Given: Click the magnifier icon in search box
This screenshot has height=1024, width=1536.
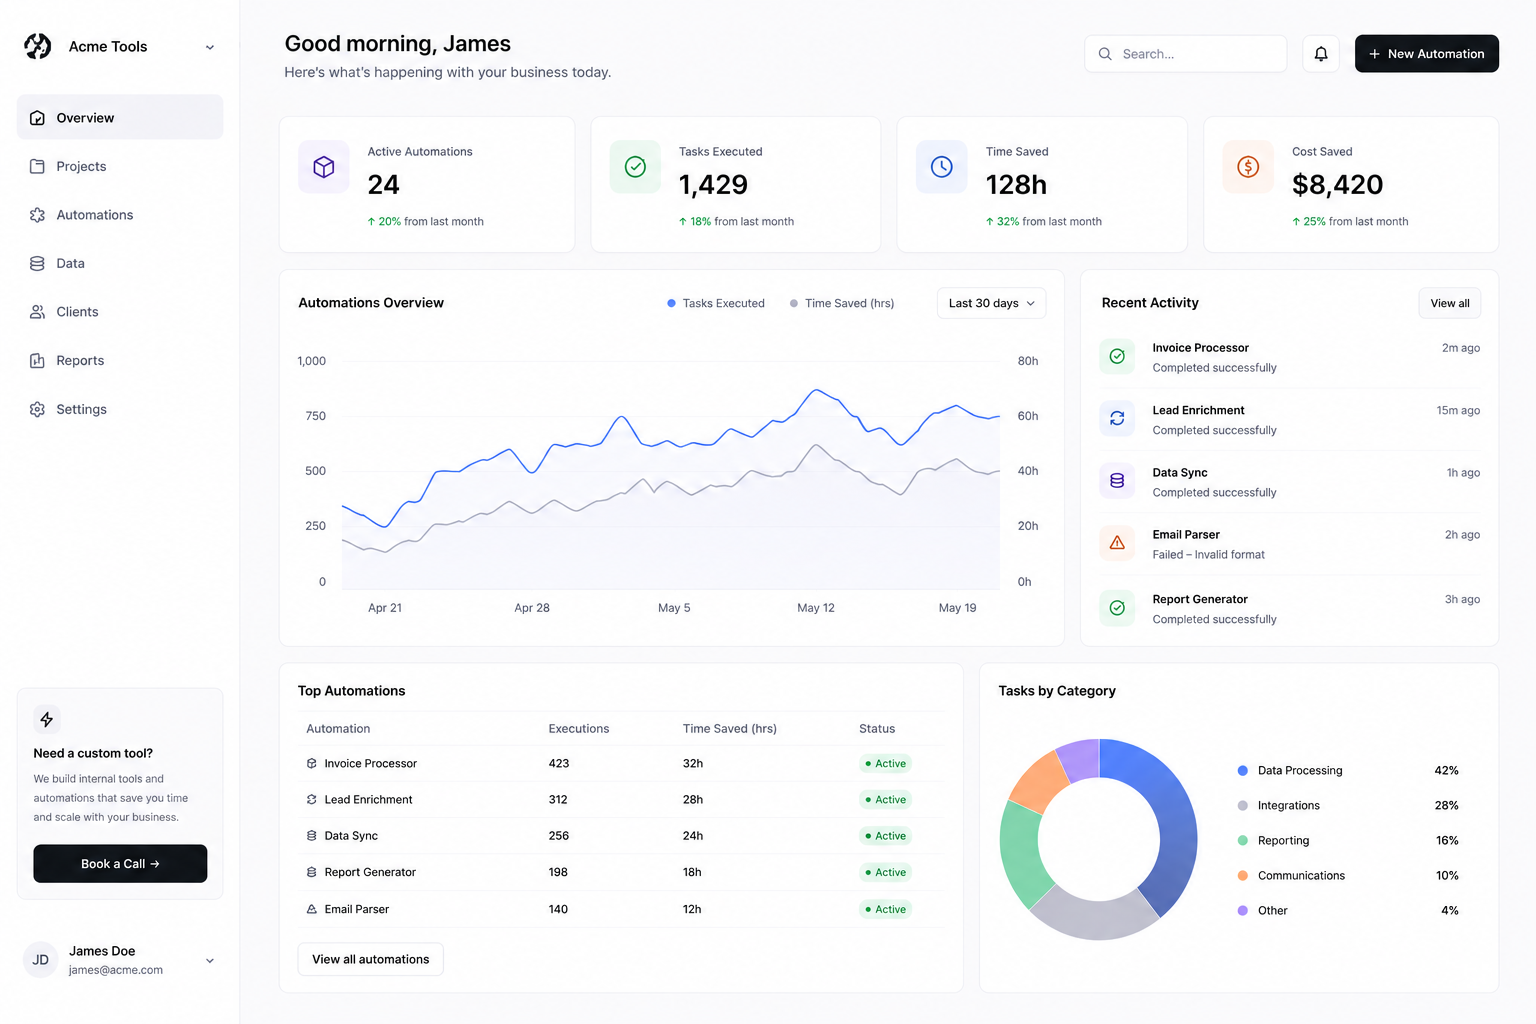Looking at the screenshot, I should click(1105, 54).
